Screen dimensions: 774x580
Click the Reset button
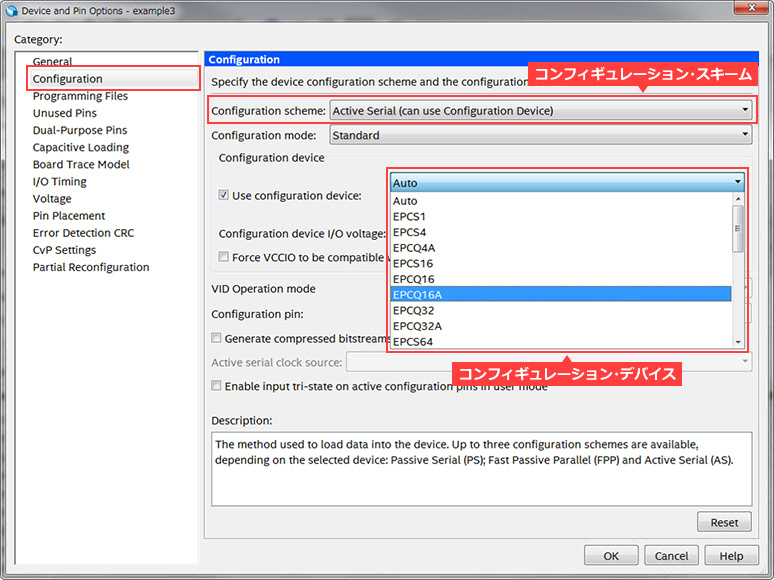tap(724, 522)
